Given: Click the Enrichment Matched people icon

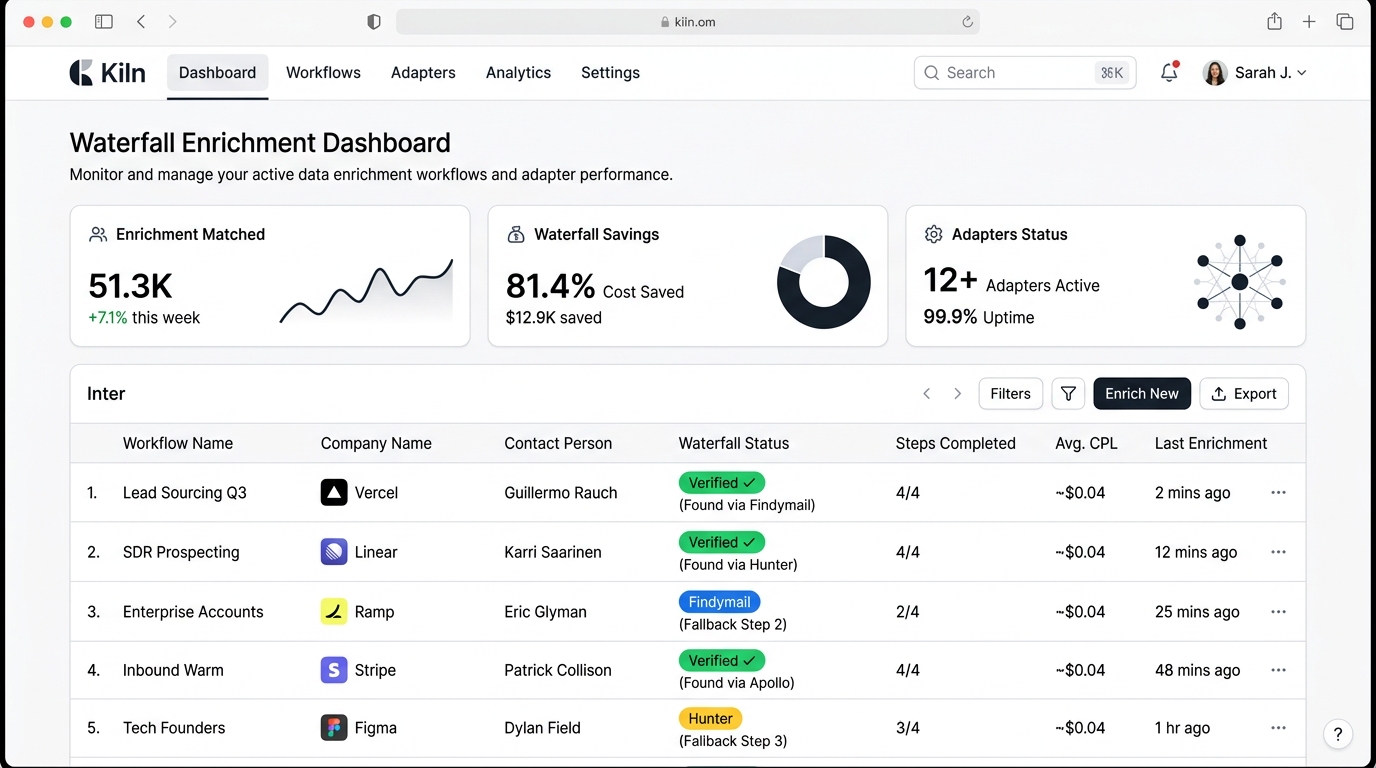Looking at the screenshot, I should coord(98,234).
